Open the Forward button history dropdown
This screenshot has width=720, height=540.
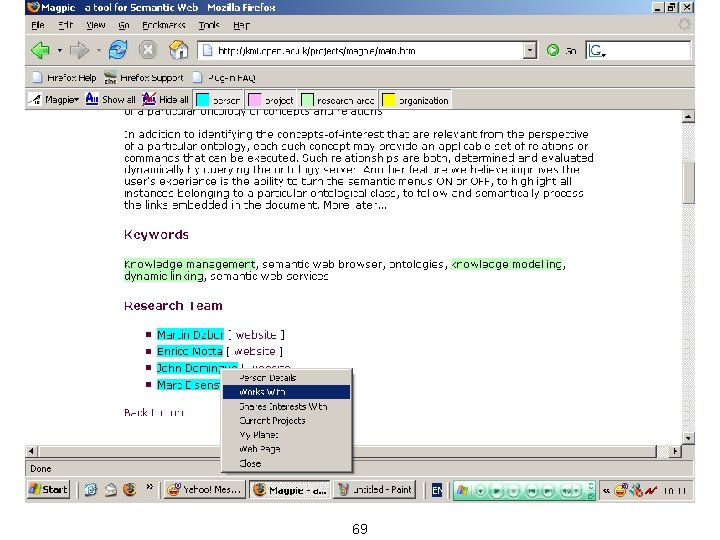(98, 50)
